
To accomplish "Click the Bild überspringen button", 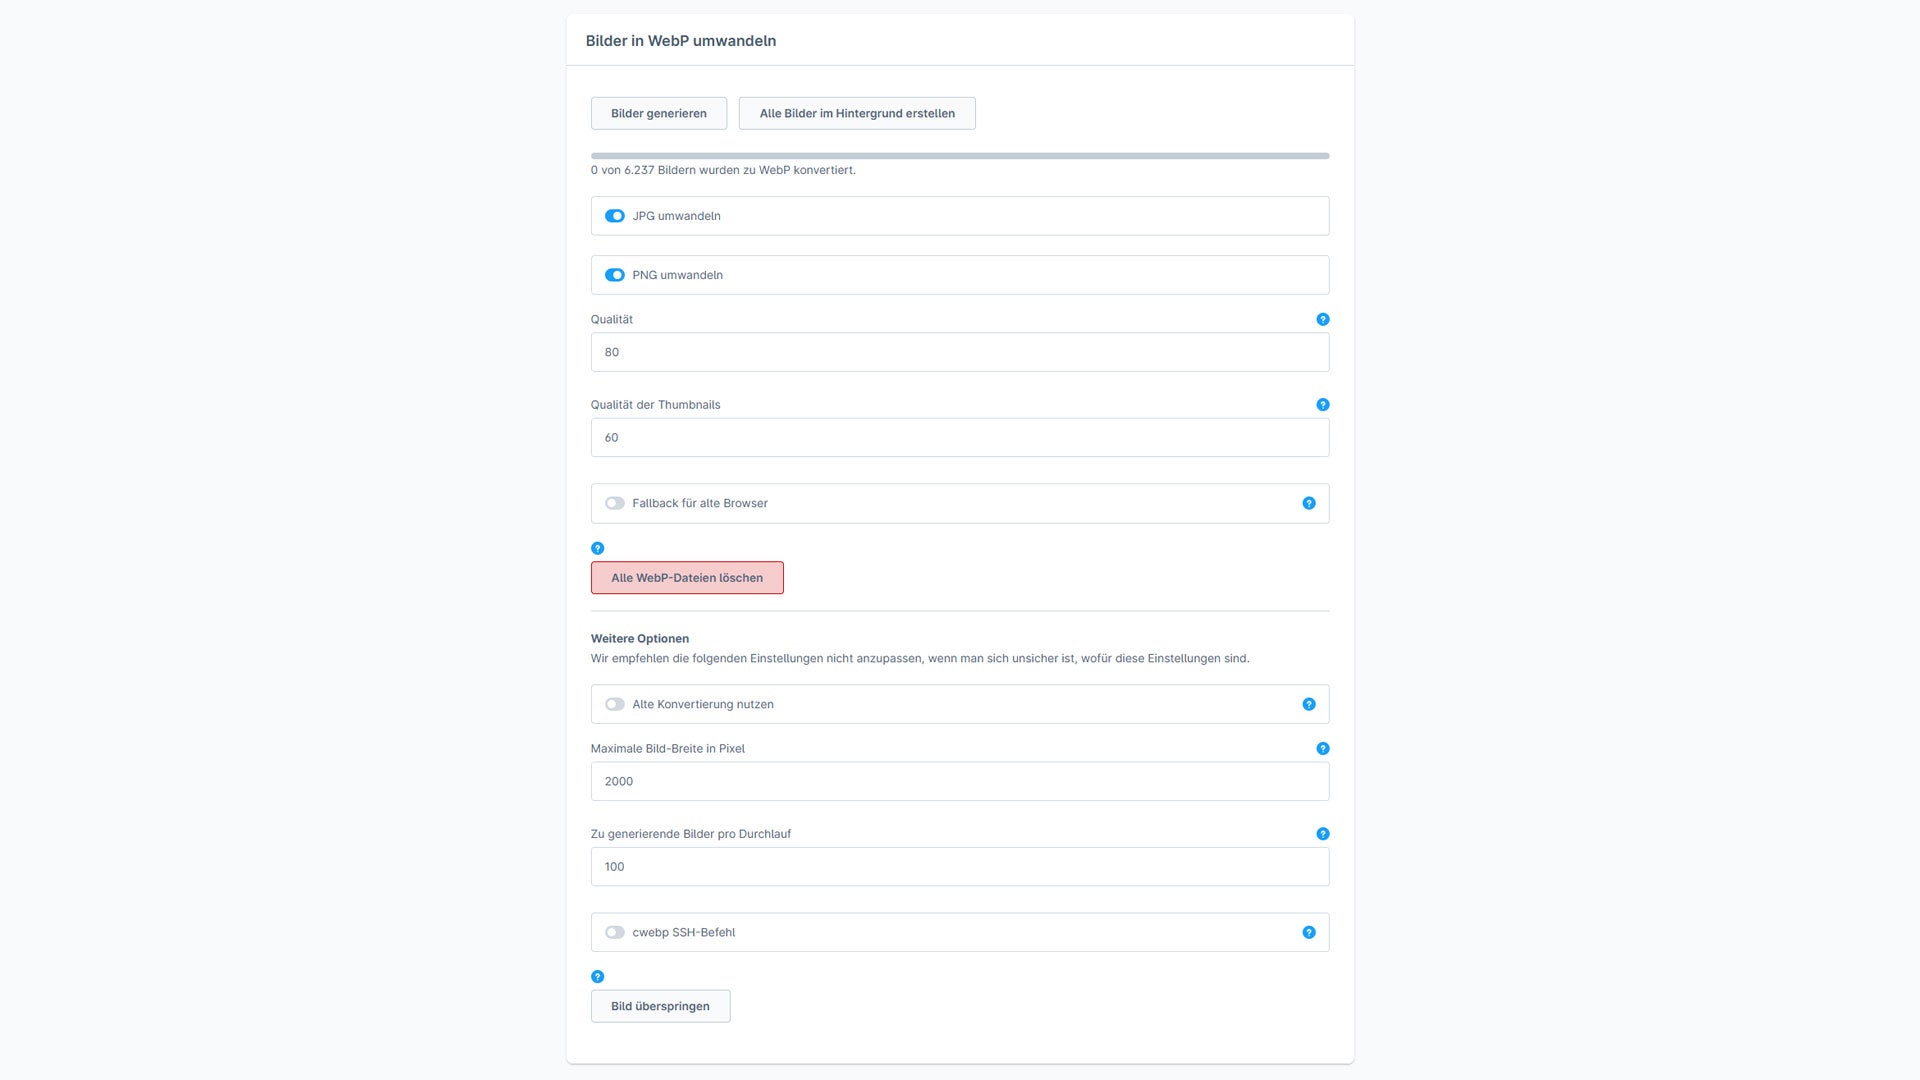I will coord(660,1006).
